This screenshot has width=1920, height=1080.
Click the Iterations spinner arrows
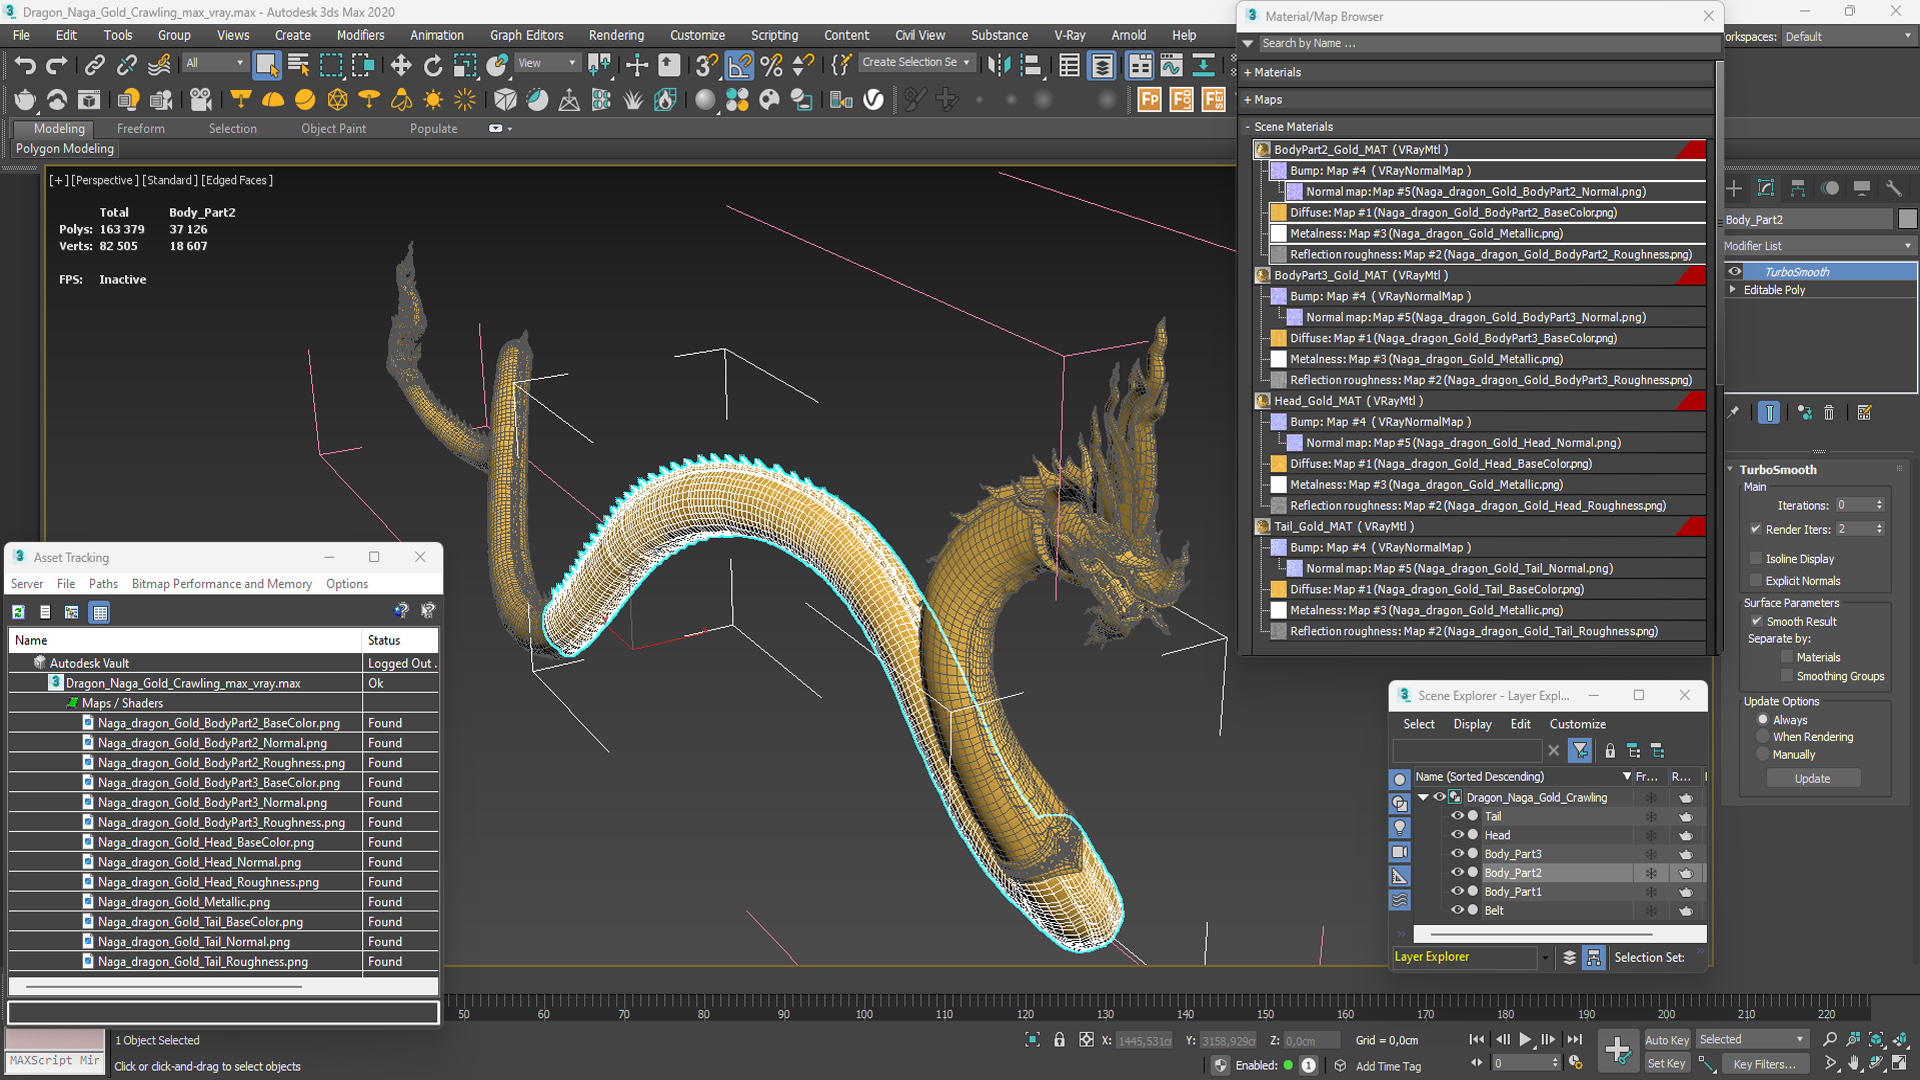(1880, 505)
